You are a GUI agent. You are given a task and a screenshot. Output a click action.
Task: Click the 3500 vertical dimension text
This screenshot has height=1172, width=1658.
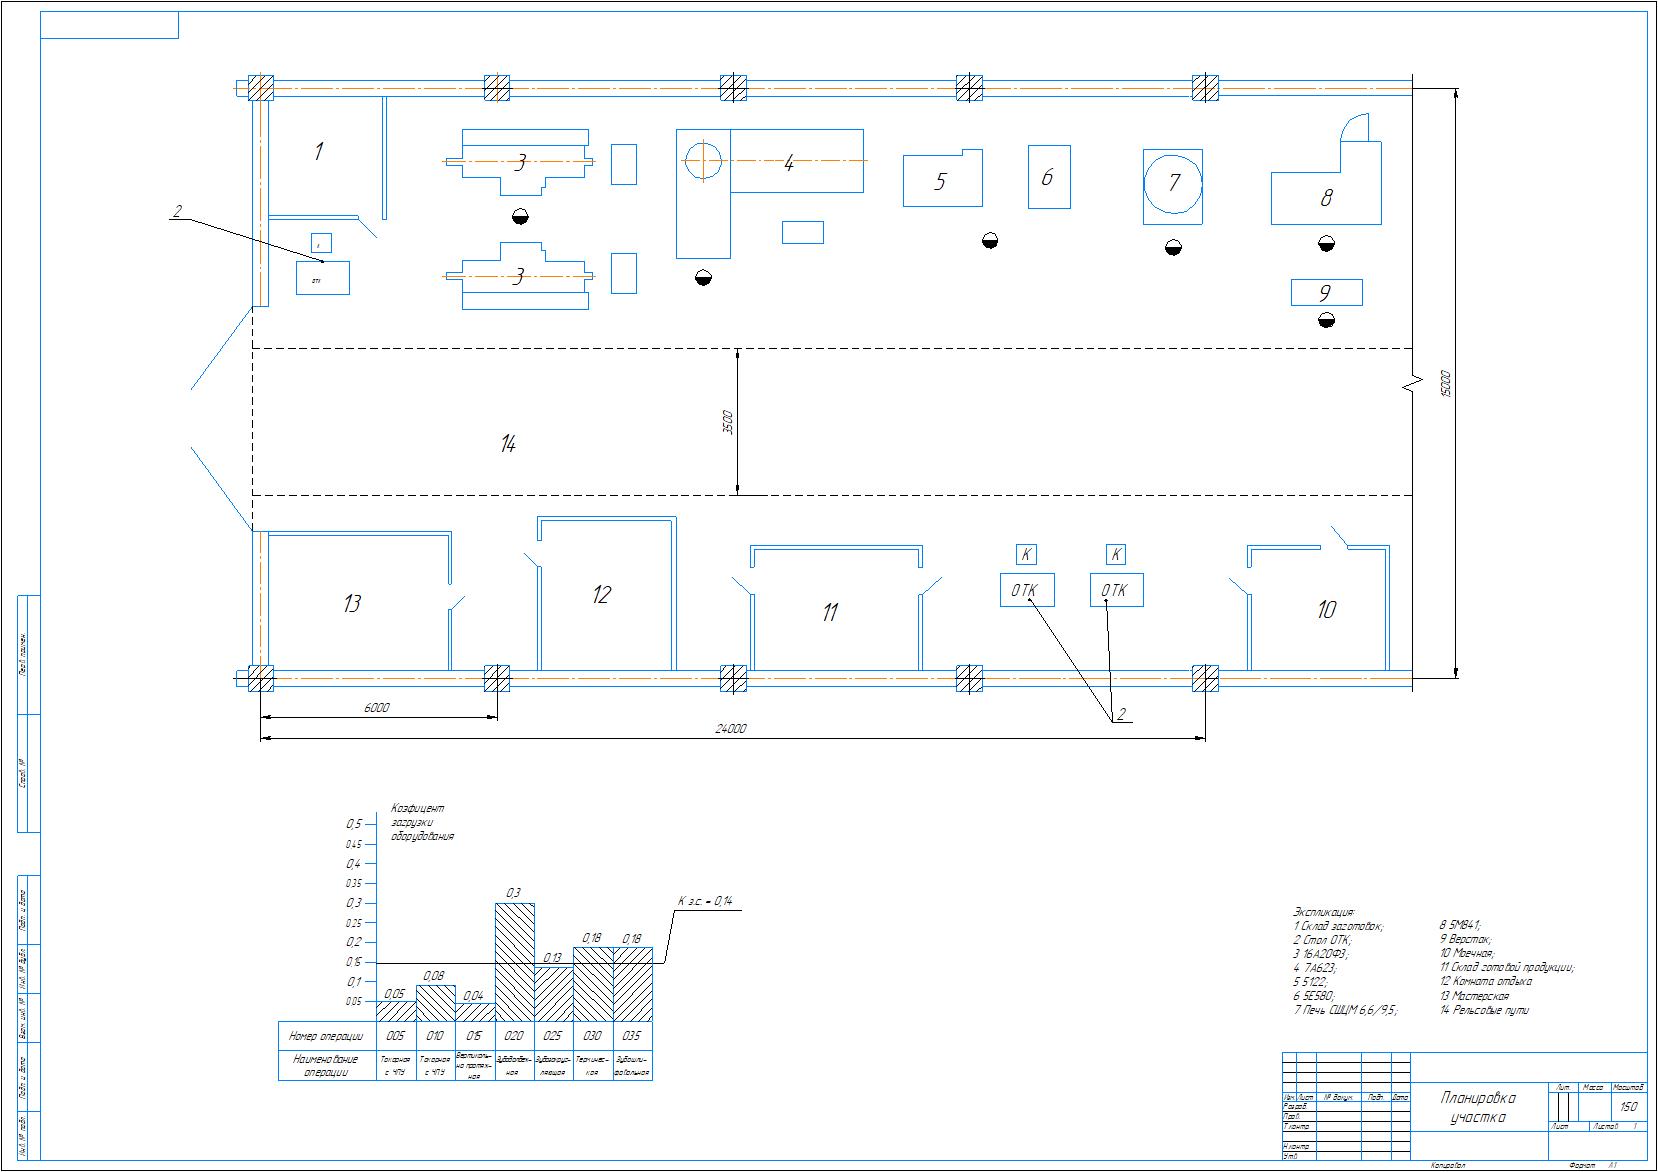[728, 422]
